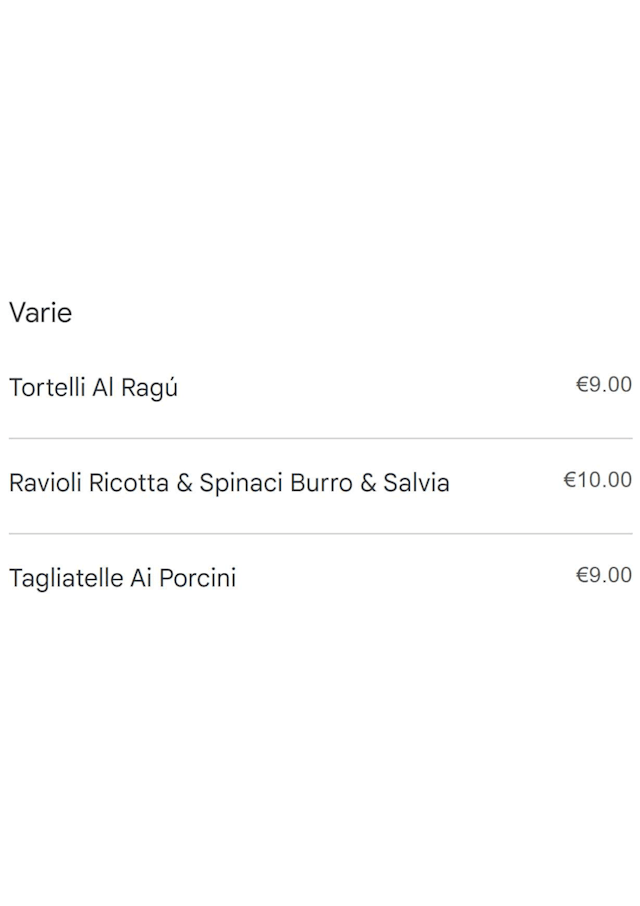Click the word "Spinaci"
The width and height of the screenshot is (640, 906).
[x=241, y=484]
